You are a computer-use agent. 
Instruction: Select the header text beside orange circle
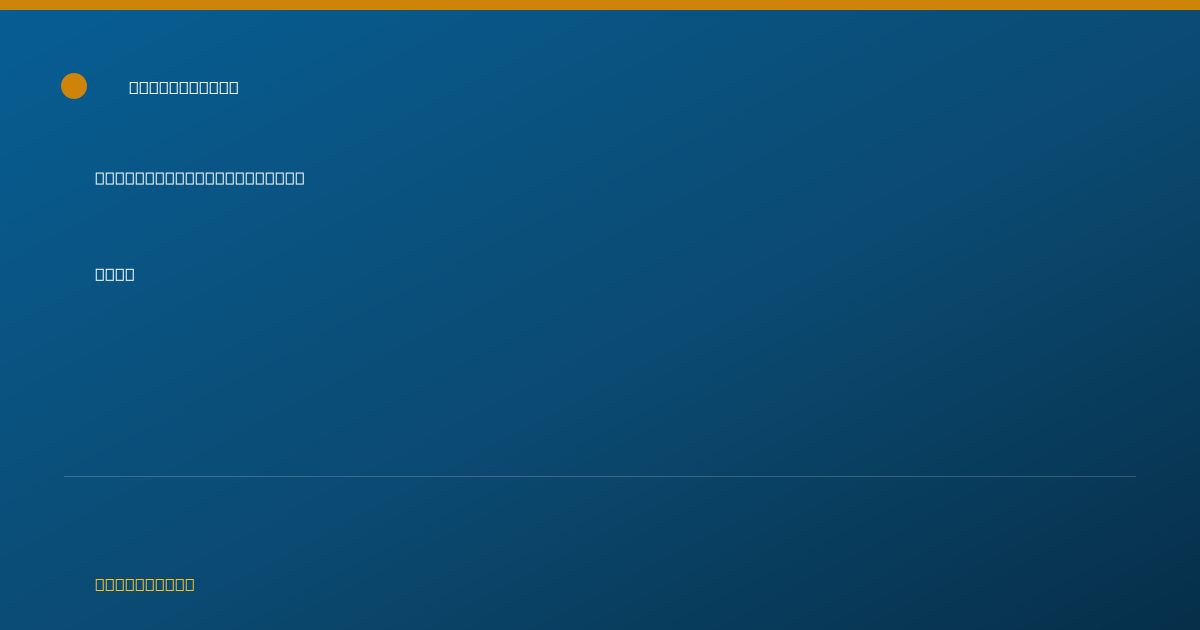click(184, 87)
